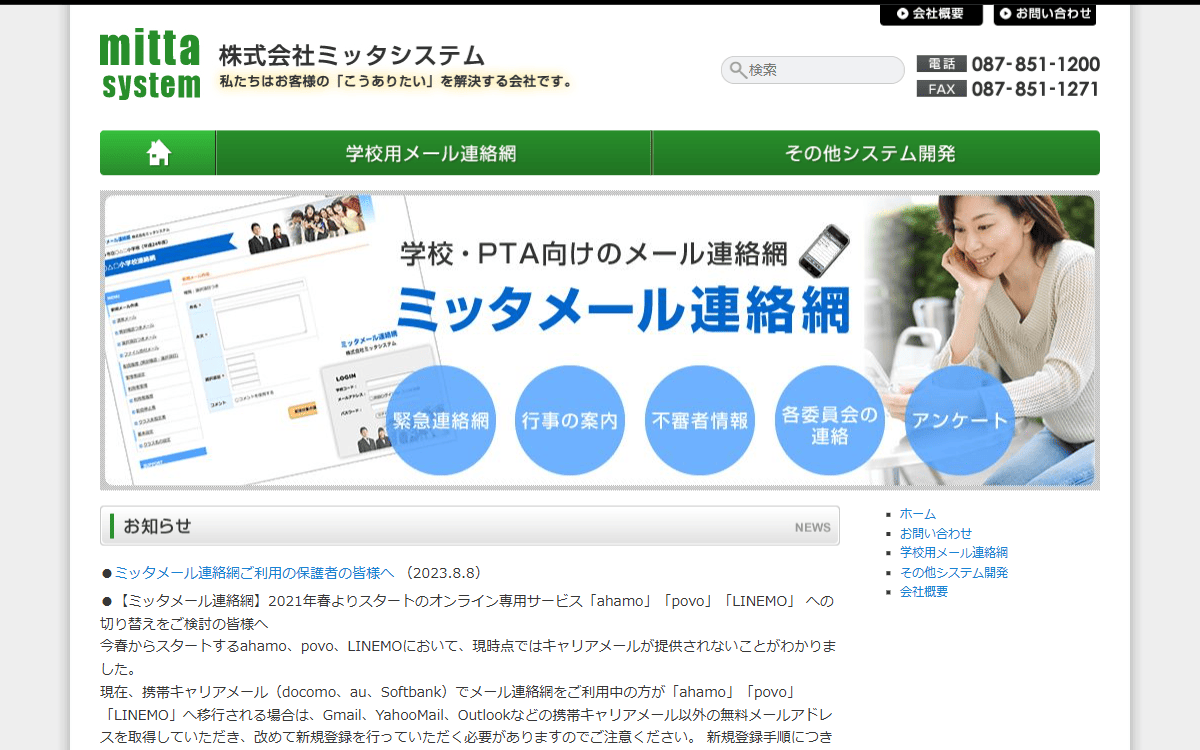1200x750 pixels.
Task: Click the 各委員会の連絡 circle in the banner
Action: (x=830, y=420)
